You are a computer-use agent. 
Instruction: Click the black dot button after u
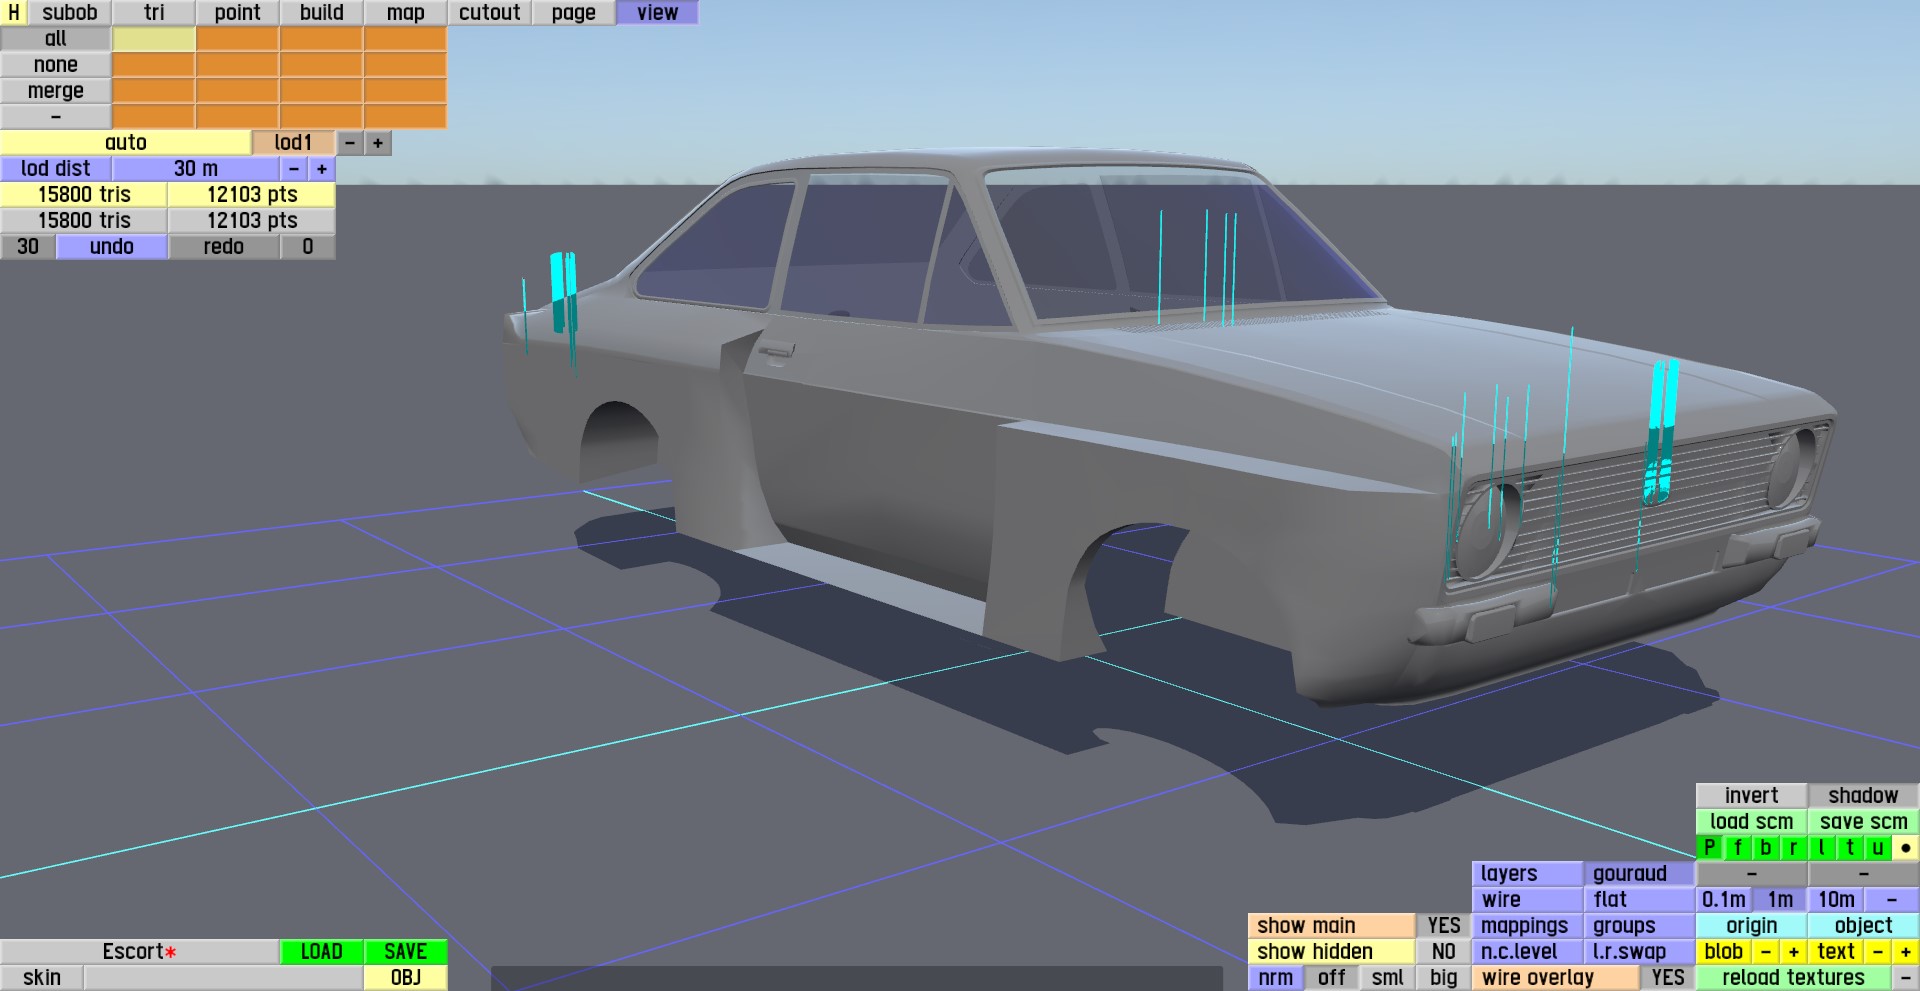point(1906,848)
